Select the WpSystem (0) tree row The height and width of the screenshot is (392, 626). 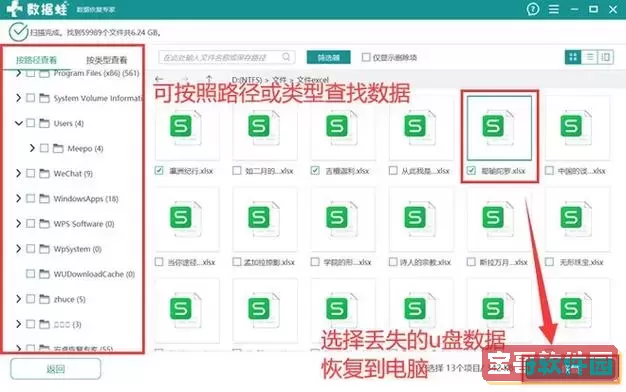58,249
